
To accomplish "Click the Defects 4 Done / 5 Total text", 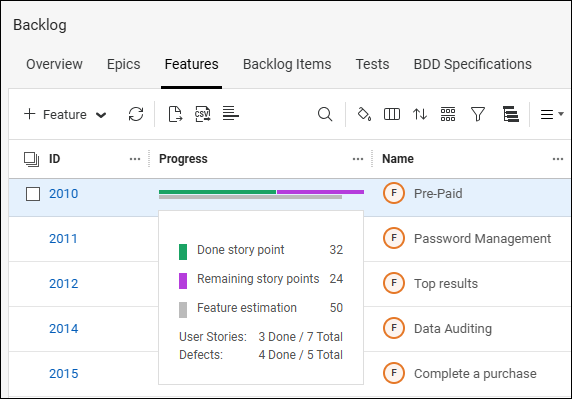I will pyautogui.click(x=260, y=355).
